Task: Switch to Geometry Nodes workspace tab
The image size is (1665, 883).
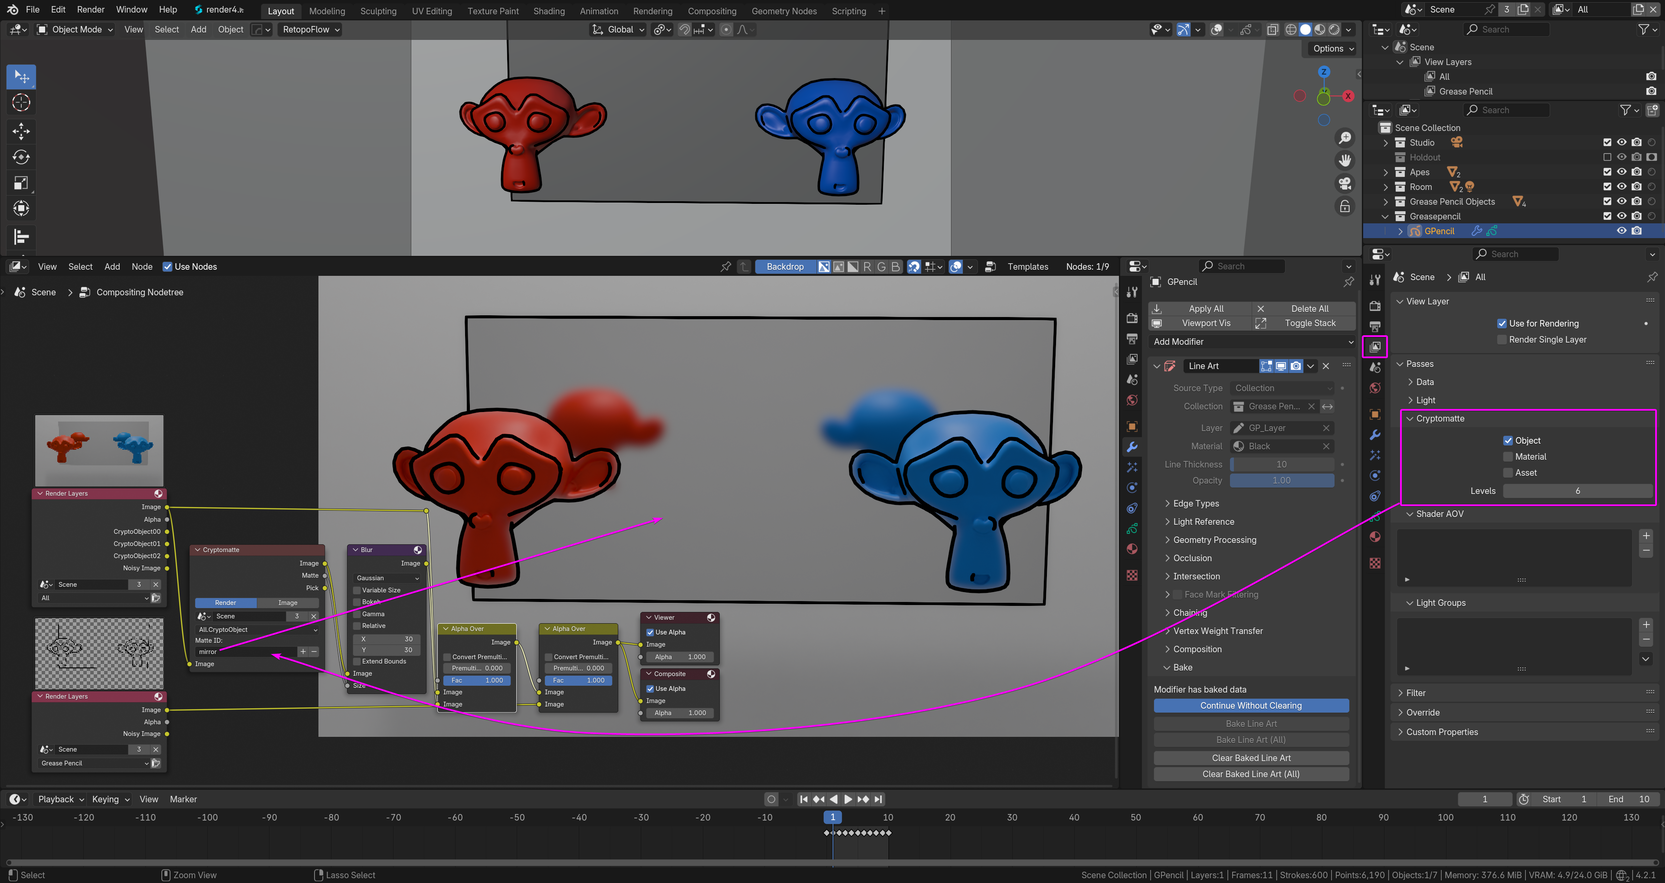Action: coord(784,11)
